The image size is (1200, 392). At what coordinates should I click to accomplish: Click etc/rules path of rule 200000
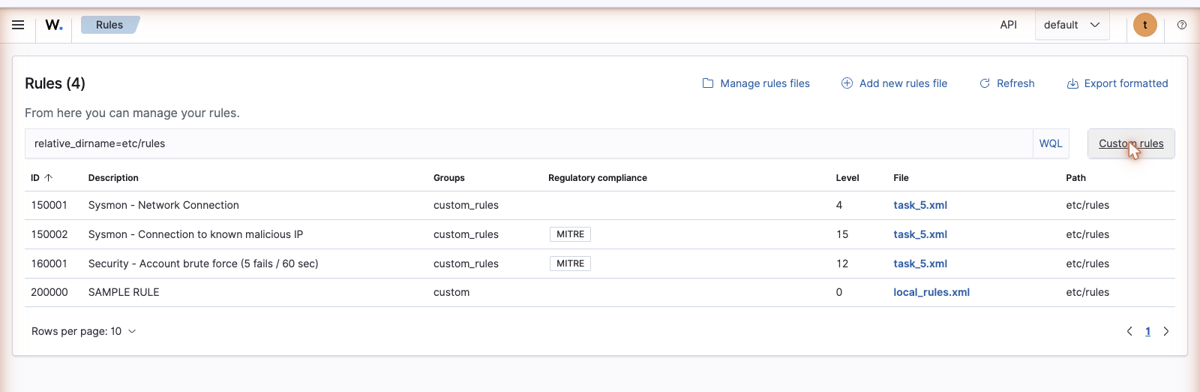tap(1088, 293)
